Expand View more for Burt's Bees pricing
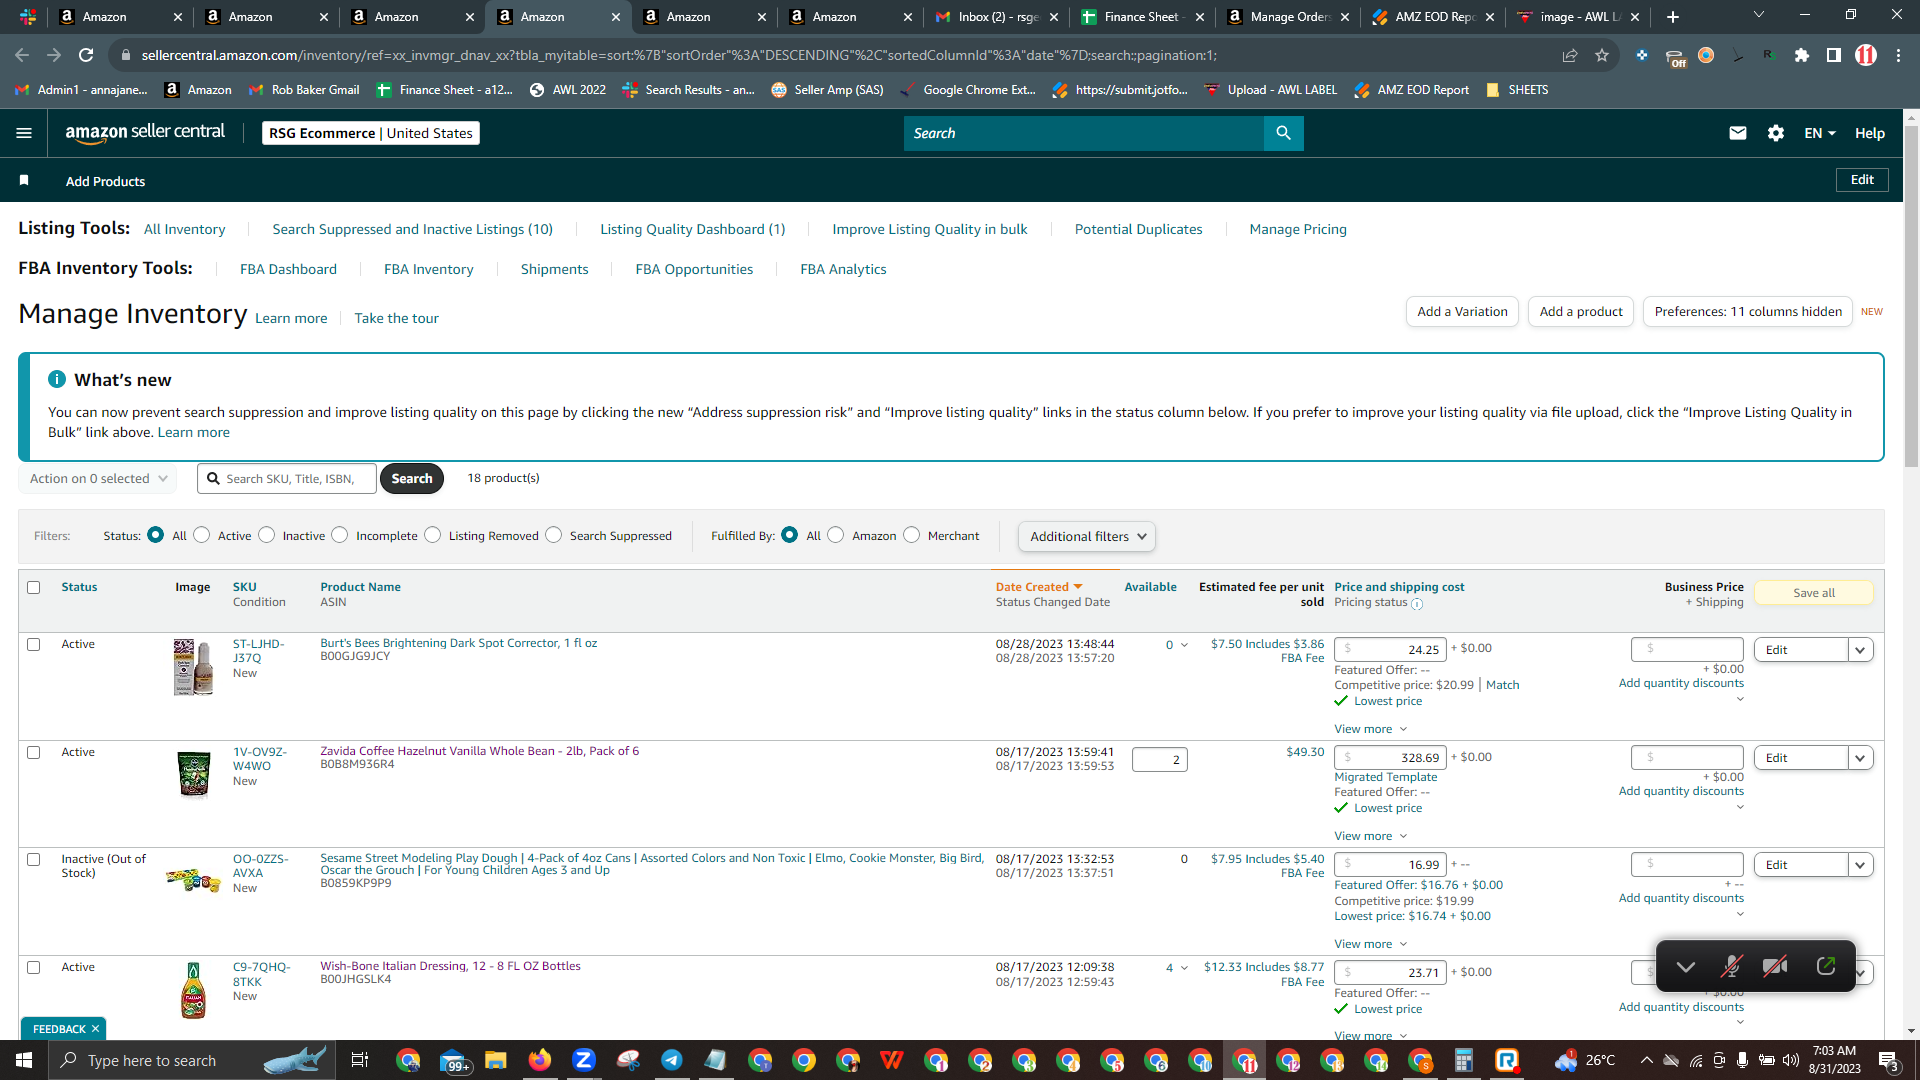Image resolution: width=1920 pixels, height=1080 pixels. tap(1370, 729)
